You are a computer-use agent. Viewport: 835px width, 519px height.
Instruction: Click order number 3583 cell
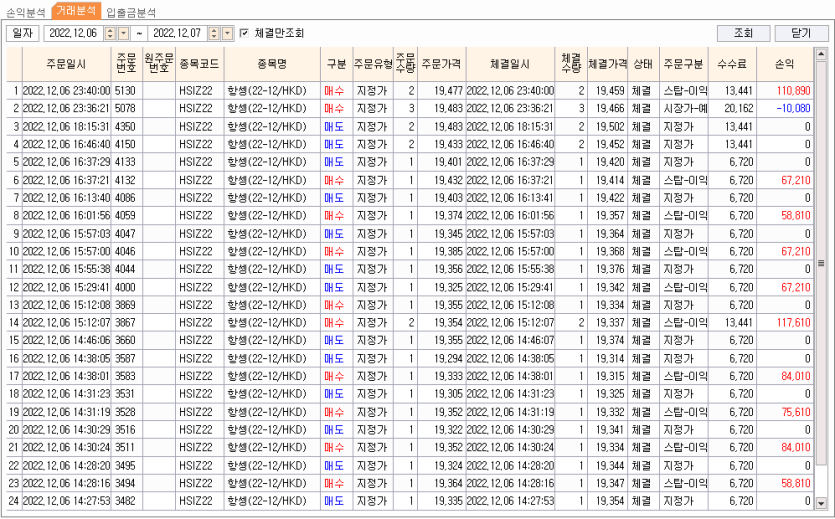[x=127, y=376]
